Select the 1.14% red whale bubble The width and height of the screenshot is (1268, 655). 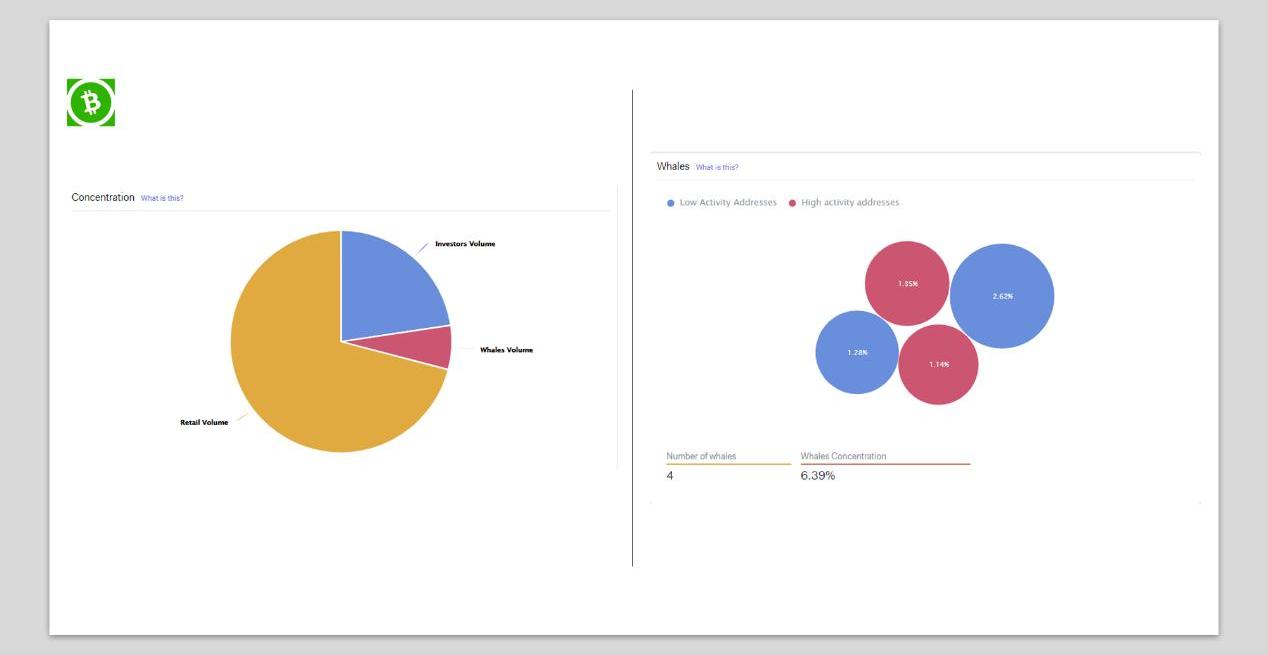pyautogui.click(x=938, y=364)
